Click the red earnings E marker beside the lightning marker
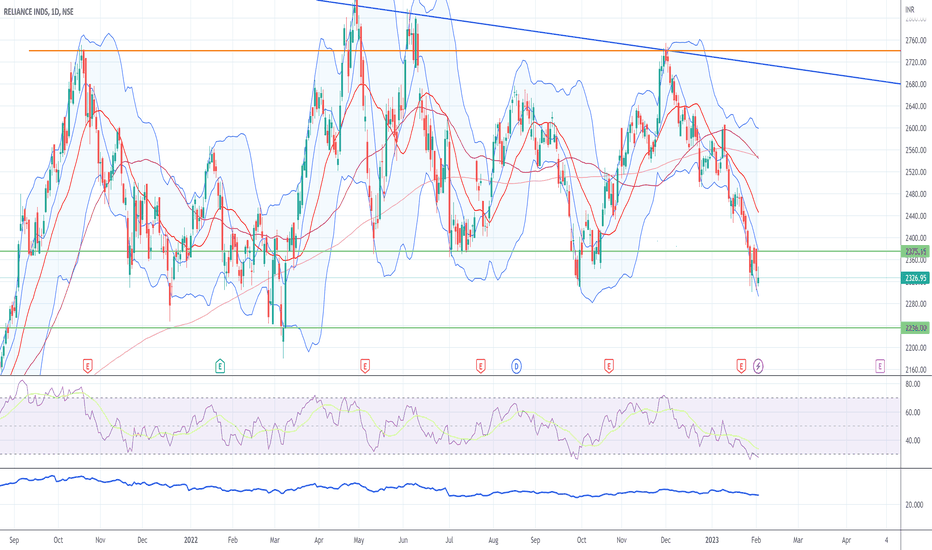Image resolution: width=932 pixels, height=550 pixels. pos(741,366)
